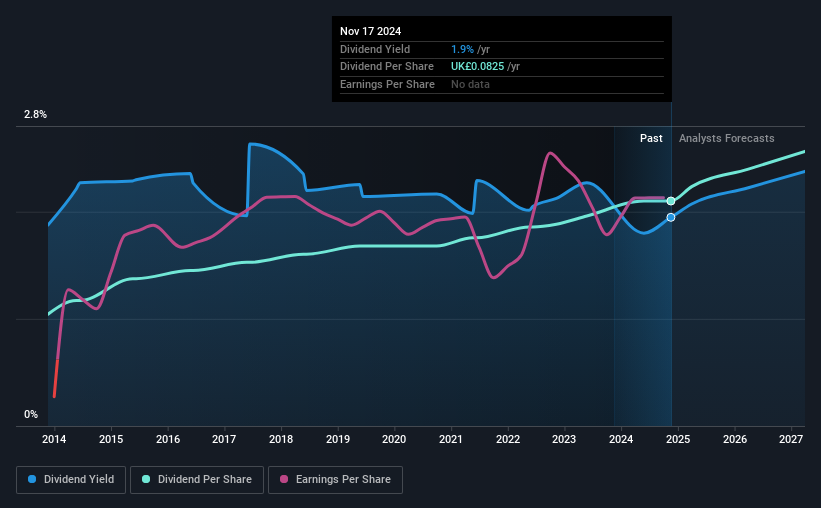This screenshot has width=821, height=508.
Task: Click the blue Dividend Yield legend dot
Action: click(x=32, y=479)
